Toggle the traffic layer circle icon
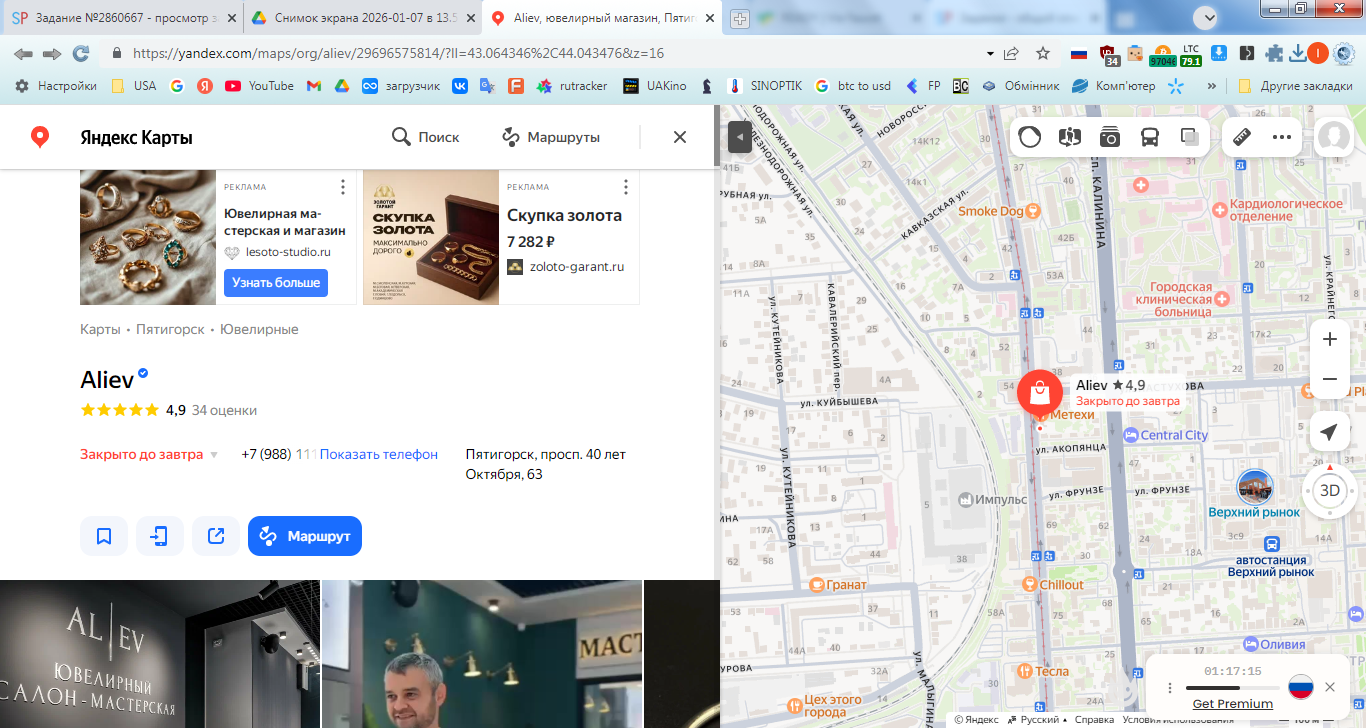This screenshot has width=1366, height=728. 1031,137
